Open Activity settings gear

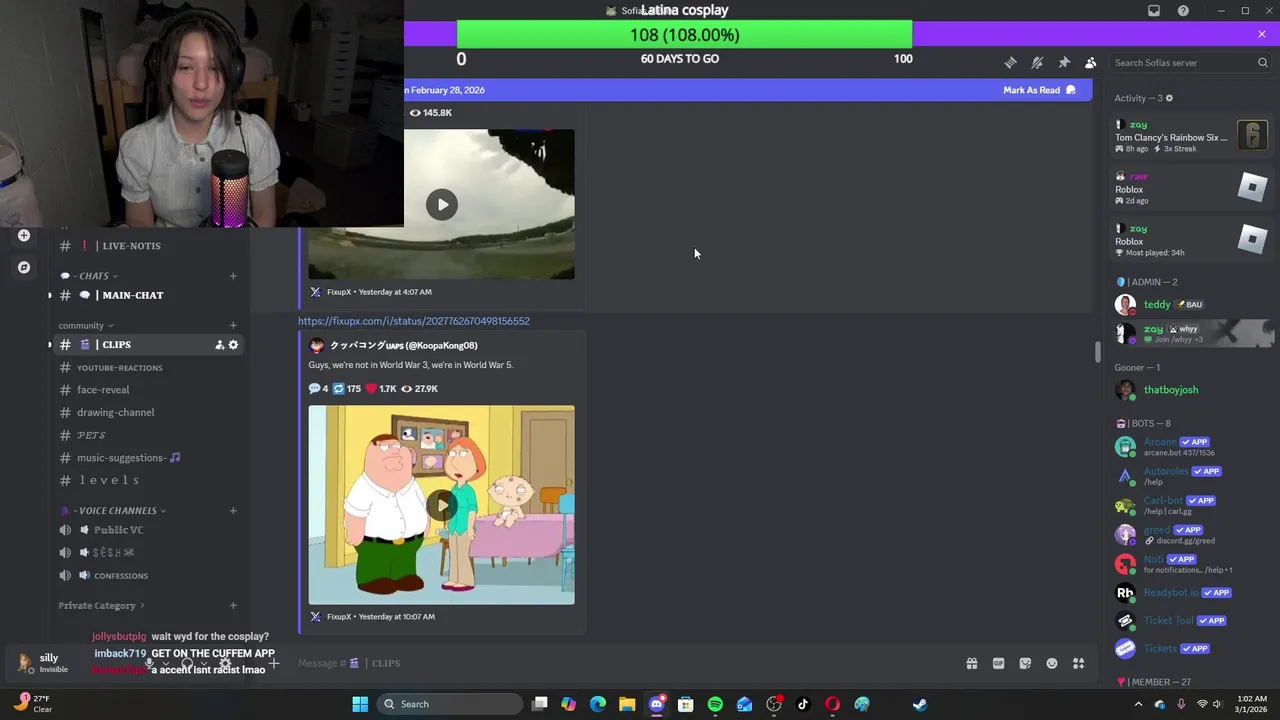(1169, 98)
